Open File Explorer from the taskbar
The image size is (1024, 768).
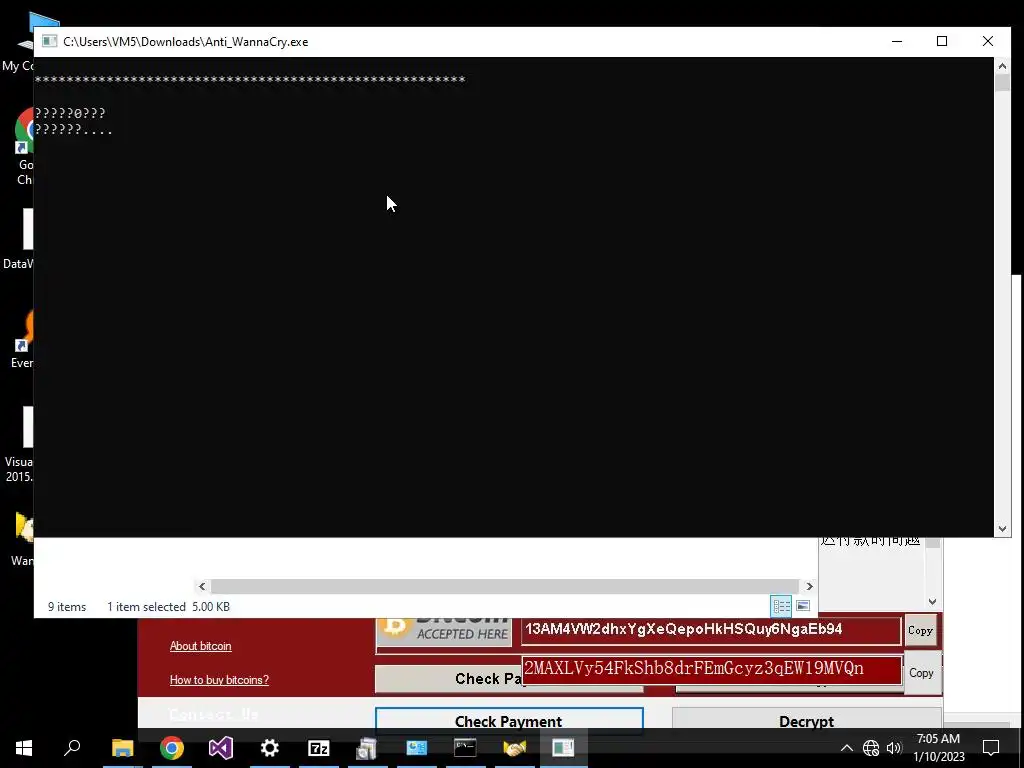(x=123, y=748)
